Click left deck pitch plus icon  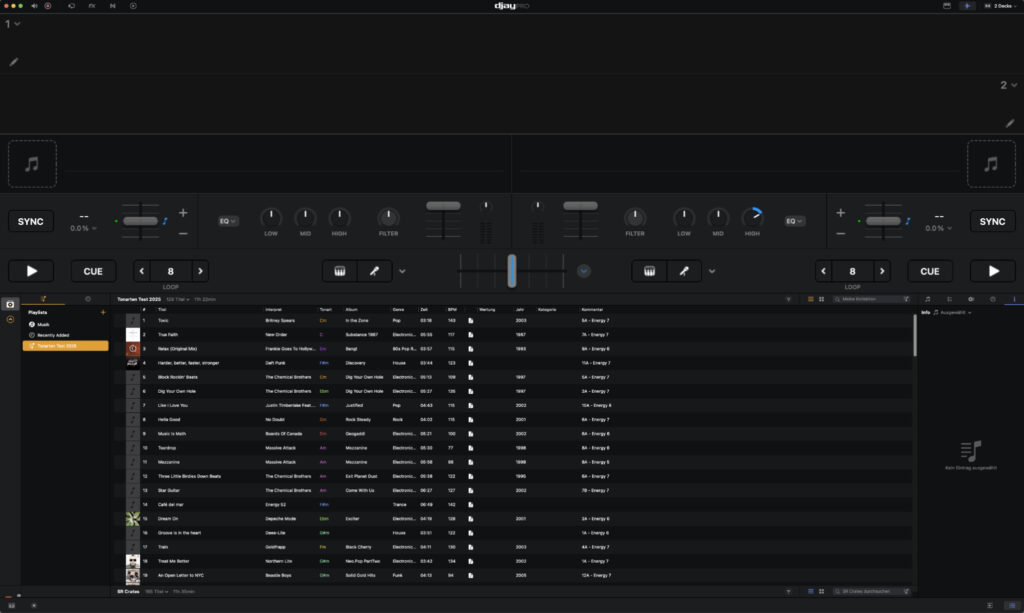coord(183,213)
